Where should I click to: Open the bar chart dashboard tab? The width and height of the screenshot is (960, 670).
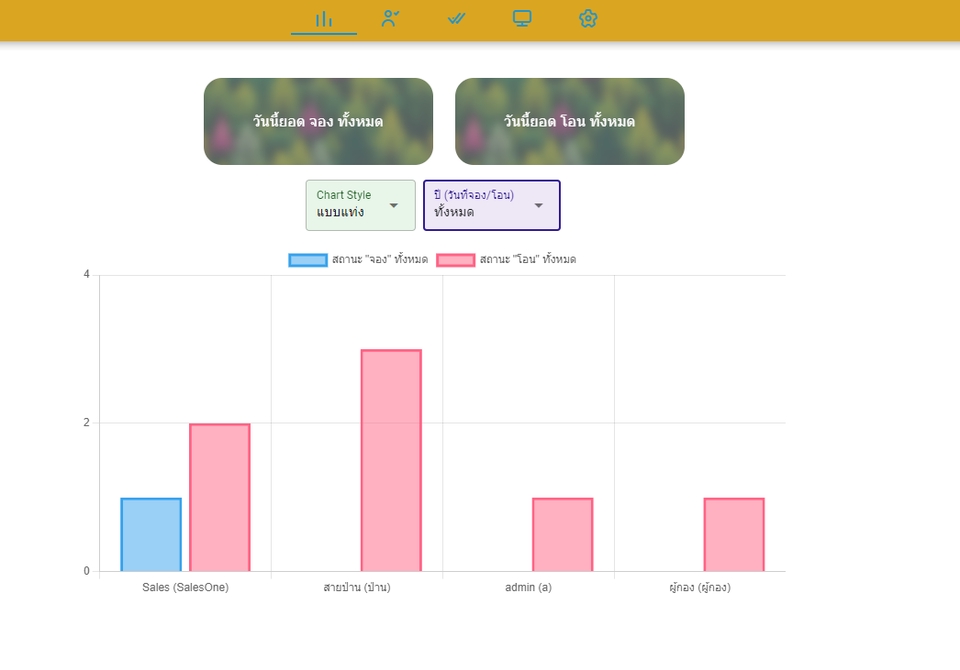click(x=324, y=19)
